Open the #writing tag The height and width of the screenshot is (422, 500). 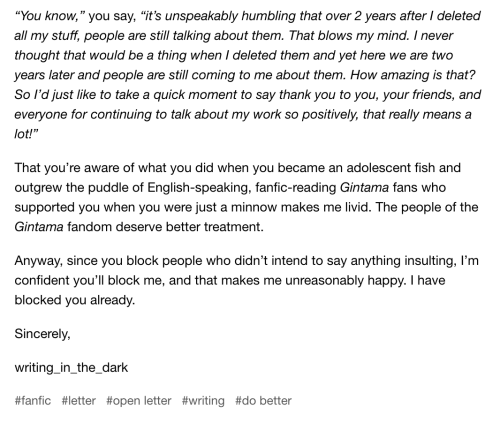pos(203,400)
